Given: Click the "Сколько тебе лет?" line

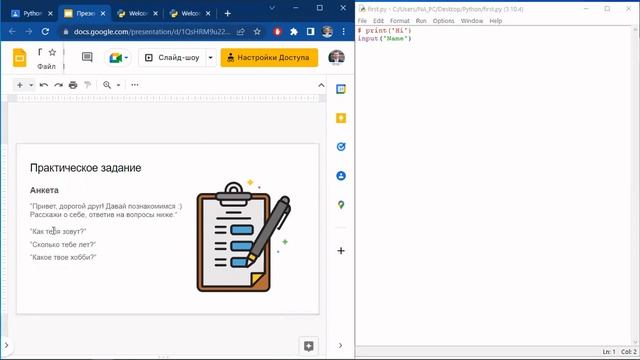Looking at the screenshot, I should (x=63, y=244).
